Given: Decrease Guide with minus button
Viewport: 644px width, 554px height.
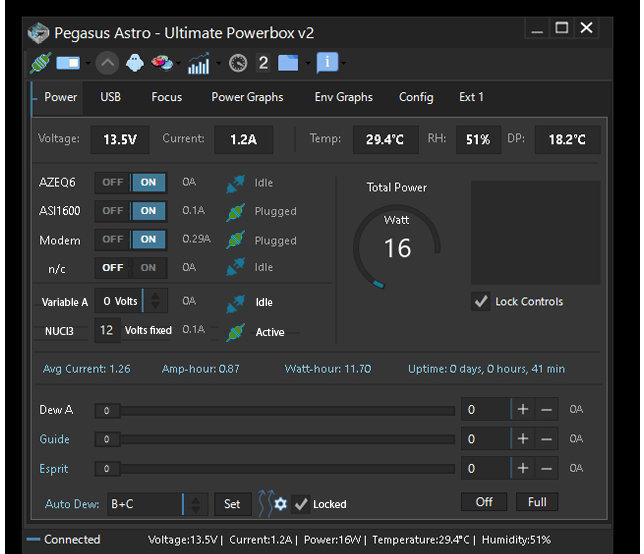Looking at the screenshot, I should tap(546, 439).
